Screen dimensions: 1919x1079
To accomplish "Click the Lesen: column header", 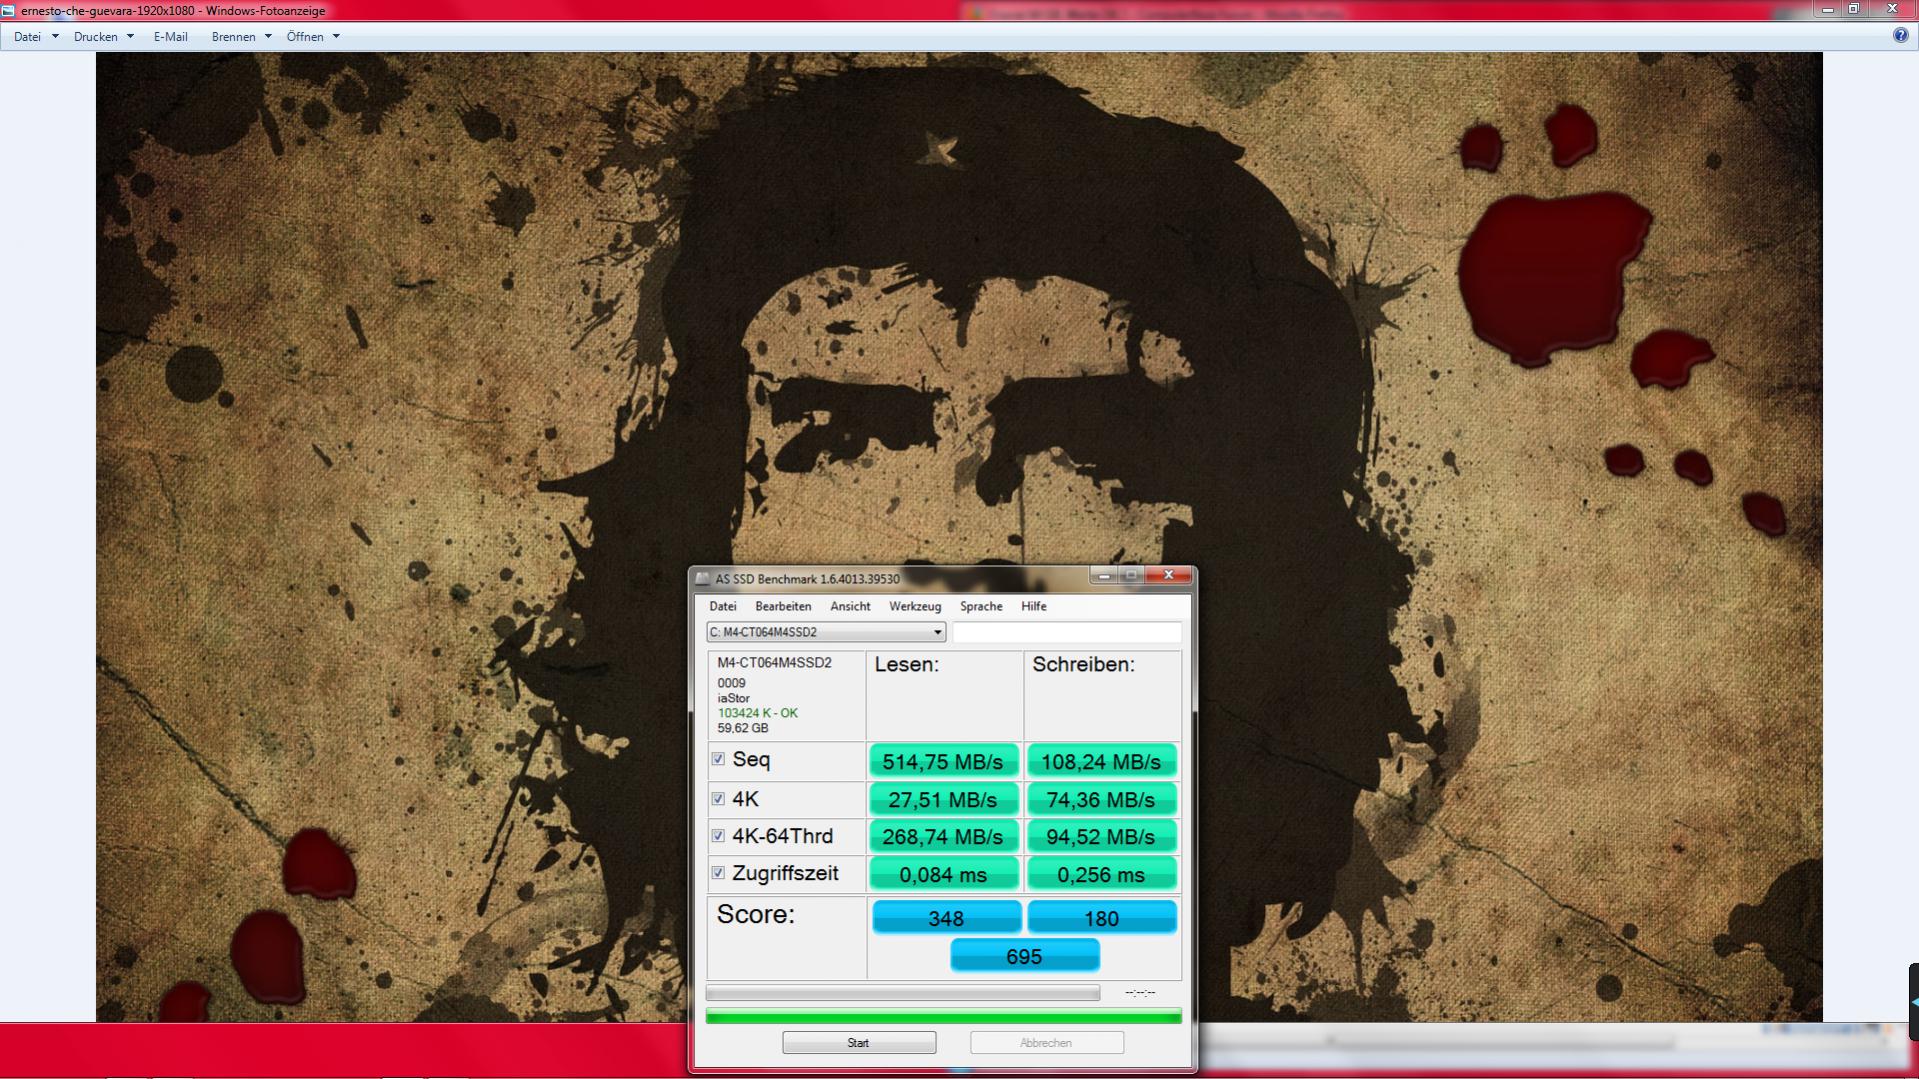I will 907,665.
